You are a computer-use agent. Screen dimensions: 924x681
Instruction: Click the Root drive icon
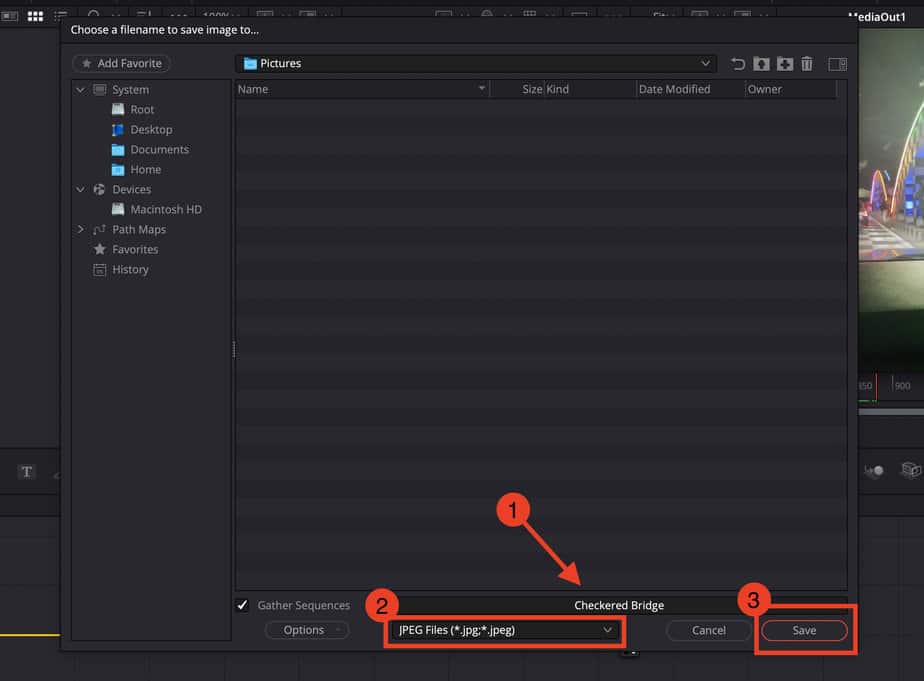pos(118,110)
